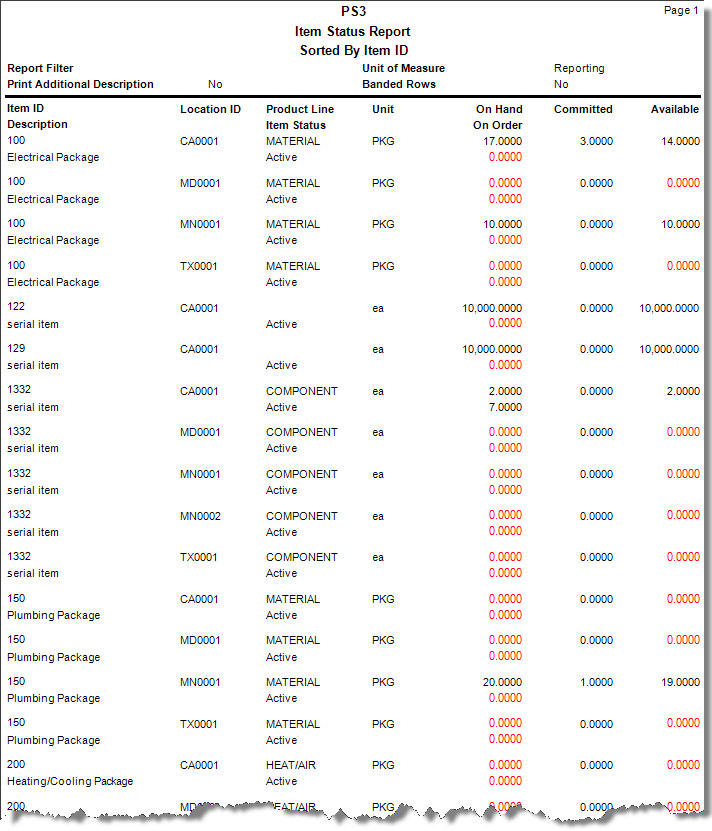Image resolution: width=712 pixels, height=831 pixels.
Task: Click the 1.0000 committed value
Action: click(596, 682)
